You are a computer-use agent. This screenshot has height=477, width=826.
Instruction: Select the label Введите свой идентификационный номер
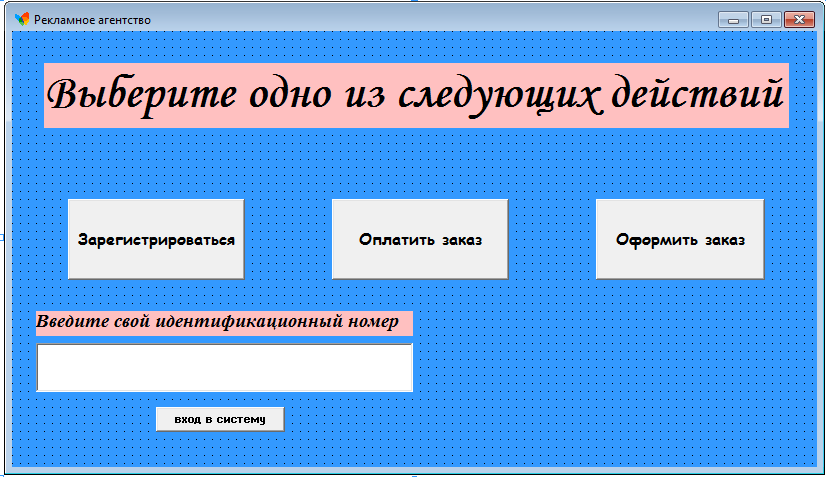[224, 323]
